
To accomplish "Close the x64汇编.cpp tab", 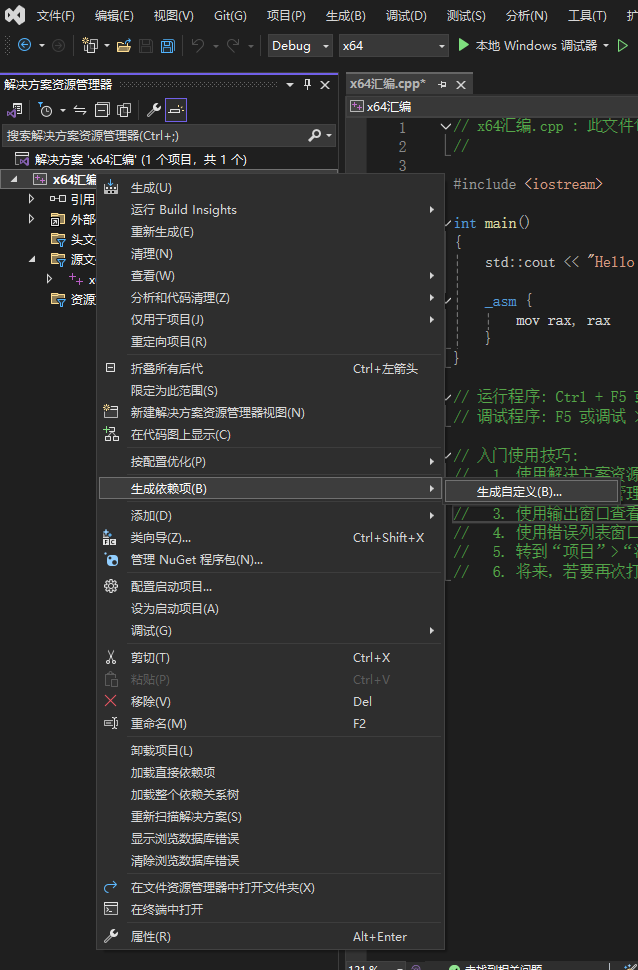I will 461,85.
